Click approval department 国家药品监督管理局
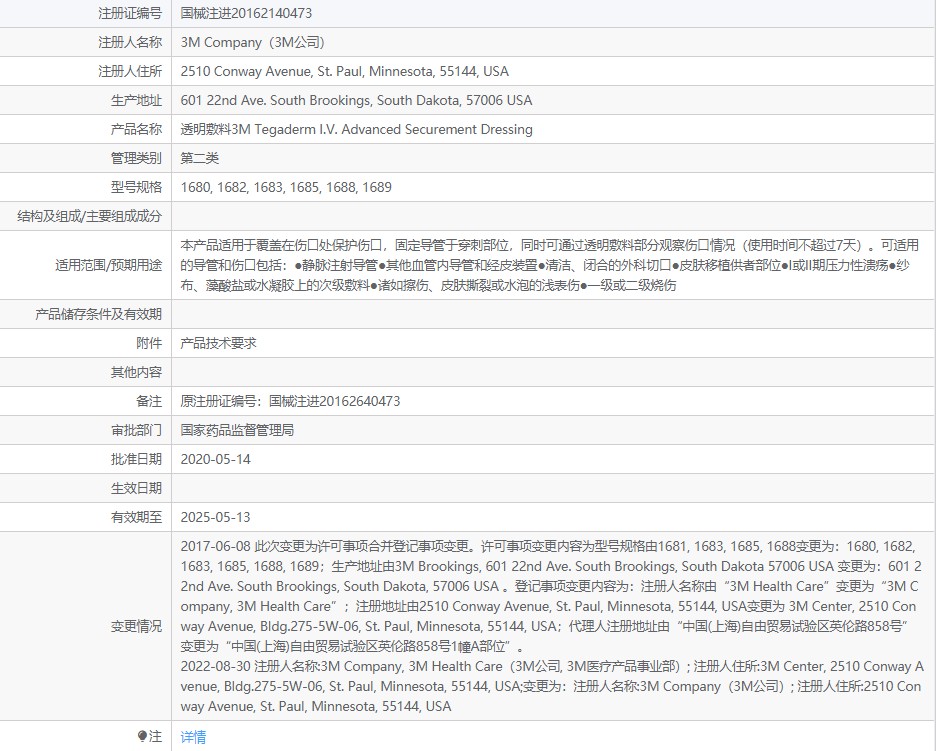The height and width of the screenshot is (751, 937). pos(237,430)
